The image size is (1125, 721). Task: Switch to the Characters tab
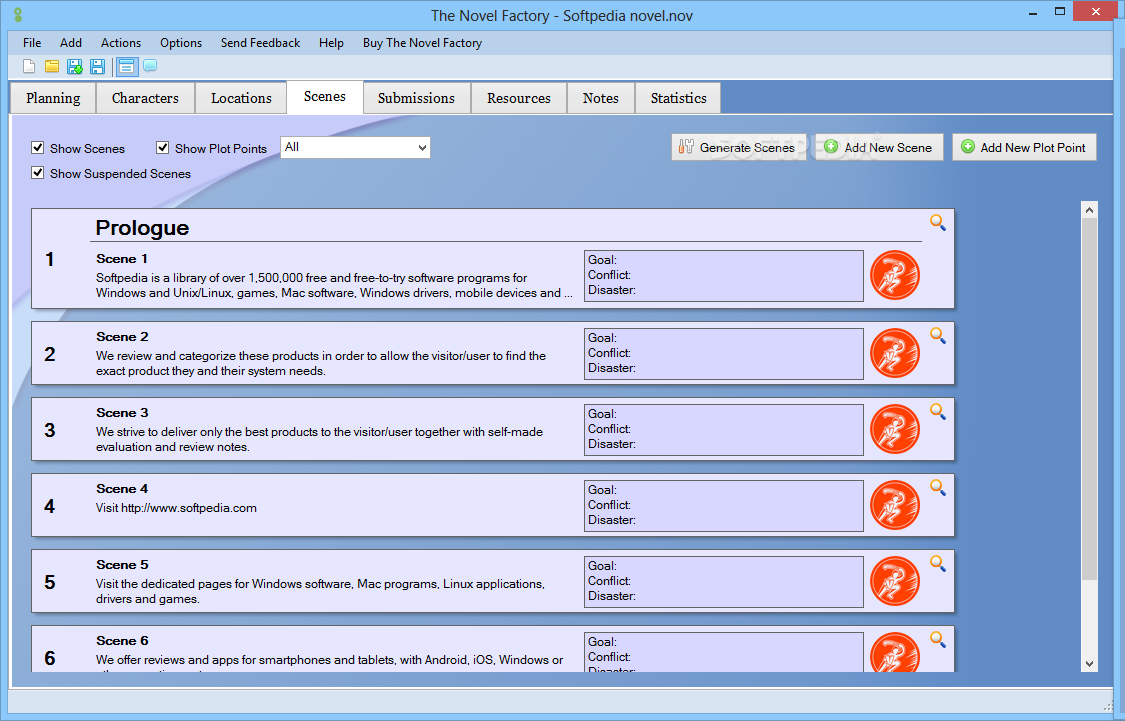[146, 98]
